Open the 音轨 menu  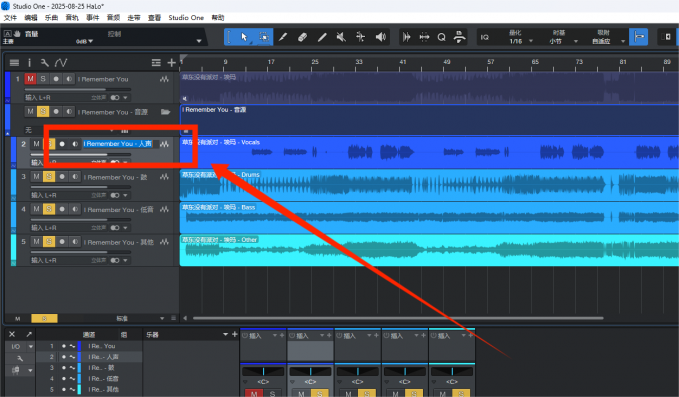72,18
